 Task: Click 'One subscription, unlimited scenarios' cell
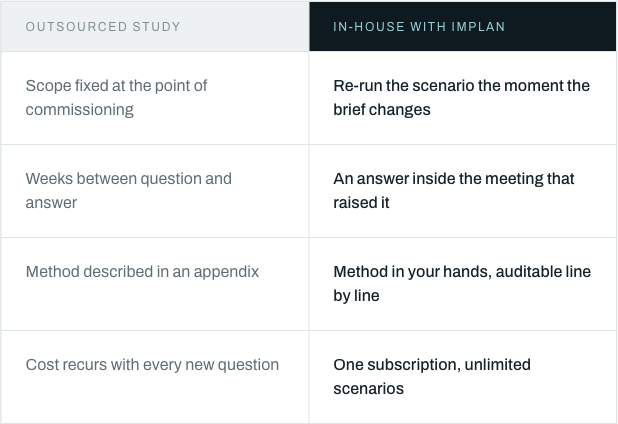coord(462,377)
